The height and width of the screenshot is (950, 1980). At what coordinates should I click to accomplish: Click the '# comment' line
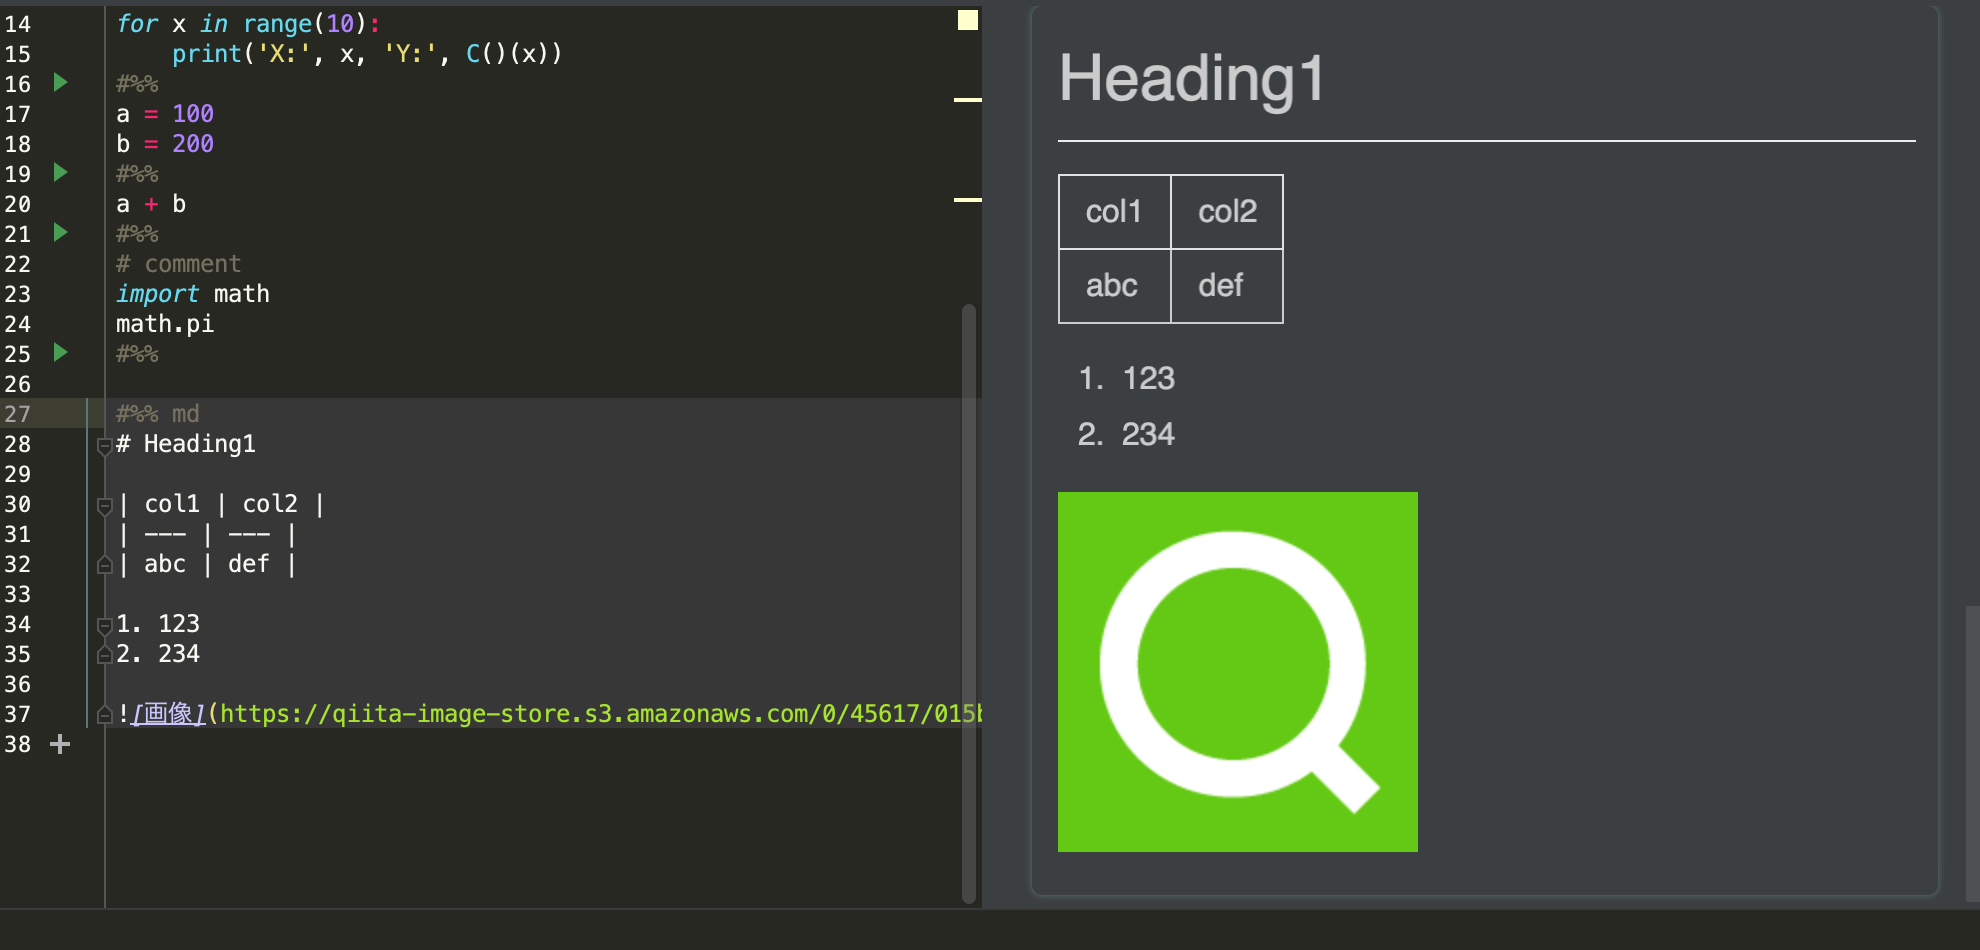(179, 264)
